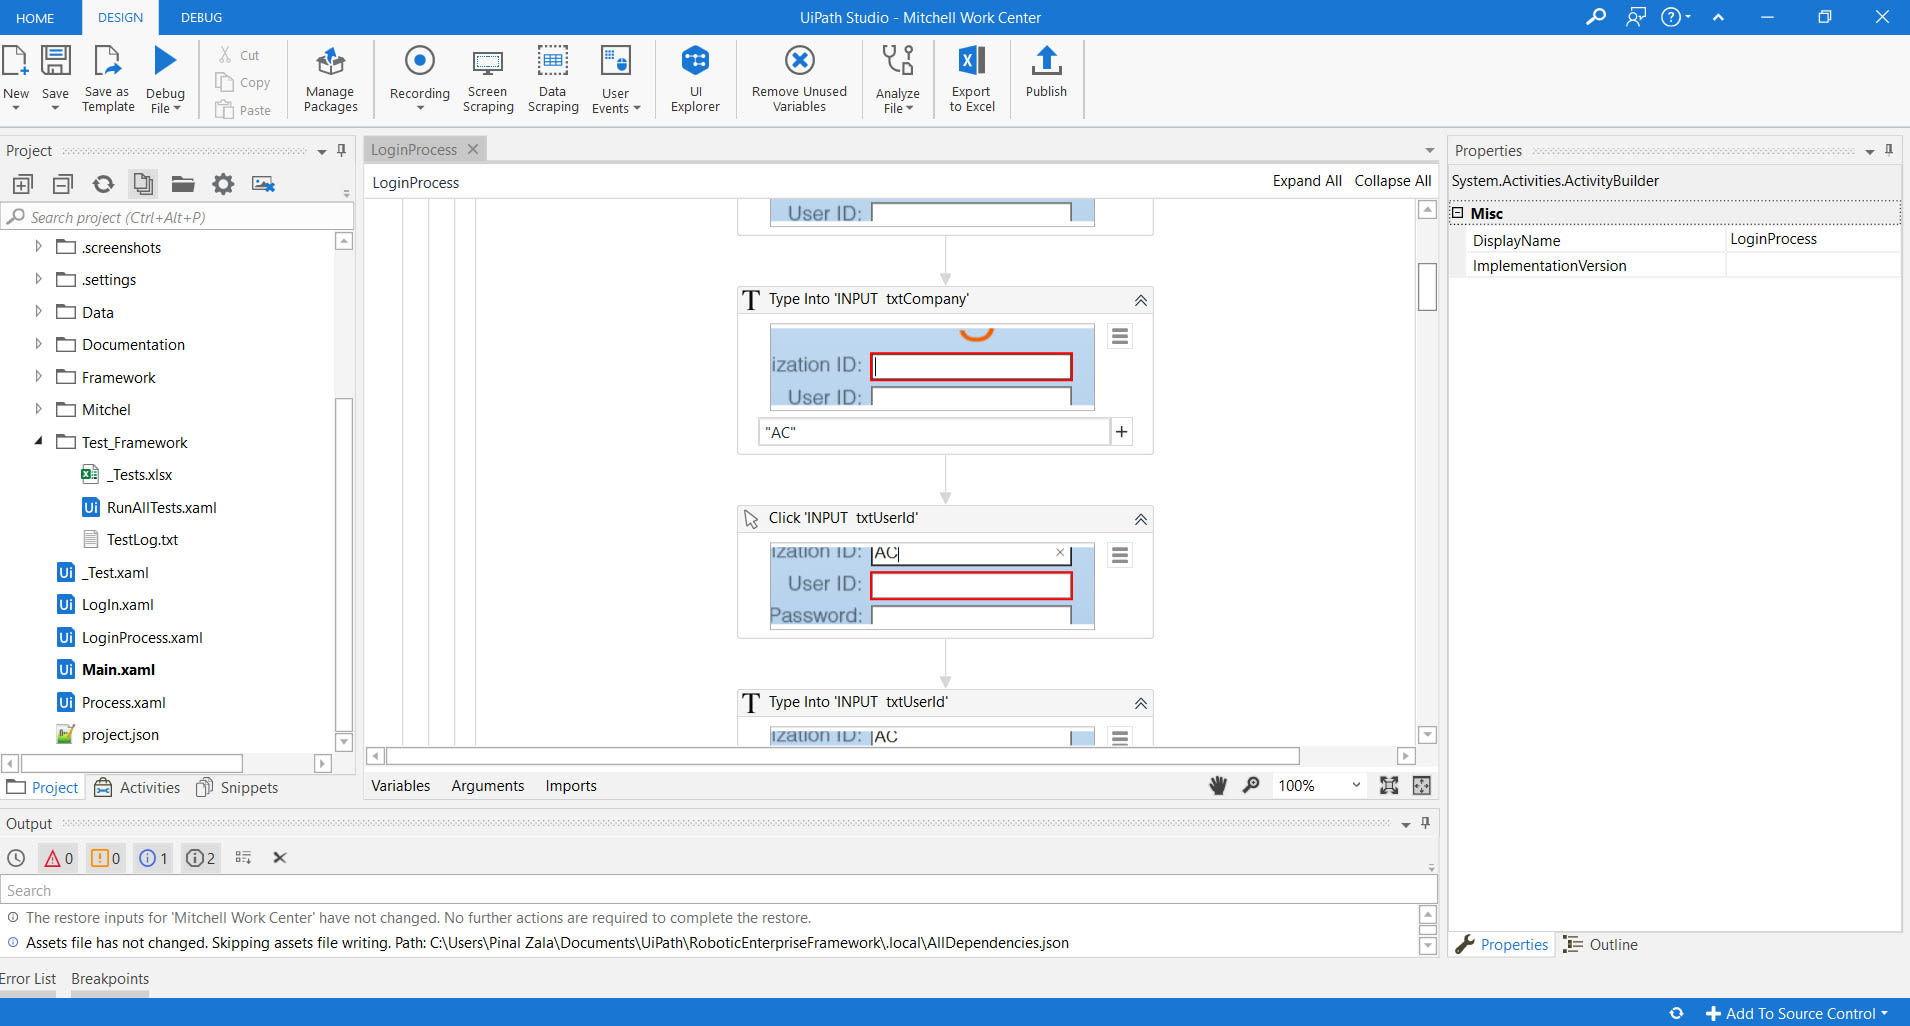The width and height of the screenshot is (1910, 1026).
Task: Open the Imports panel
Action: (571, 786)
